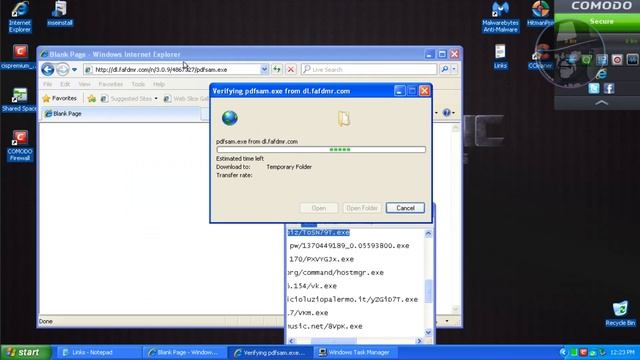Refresh the page in Internet Explorer

[x=277, y=69]
